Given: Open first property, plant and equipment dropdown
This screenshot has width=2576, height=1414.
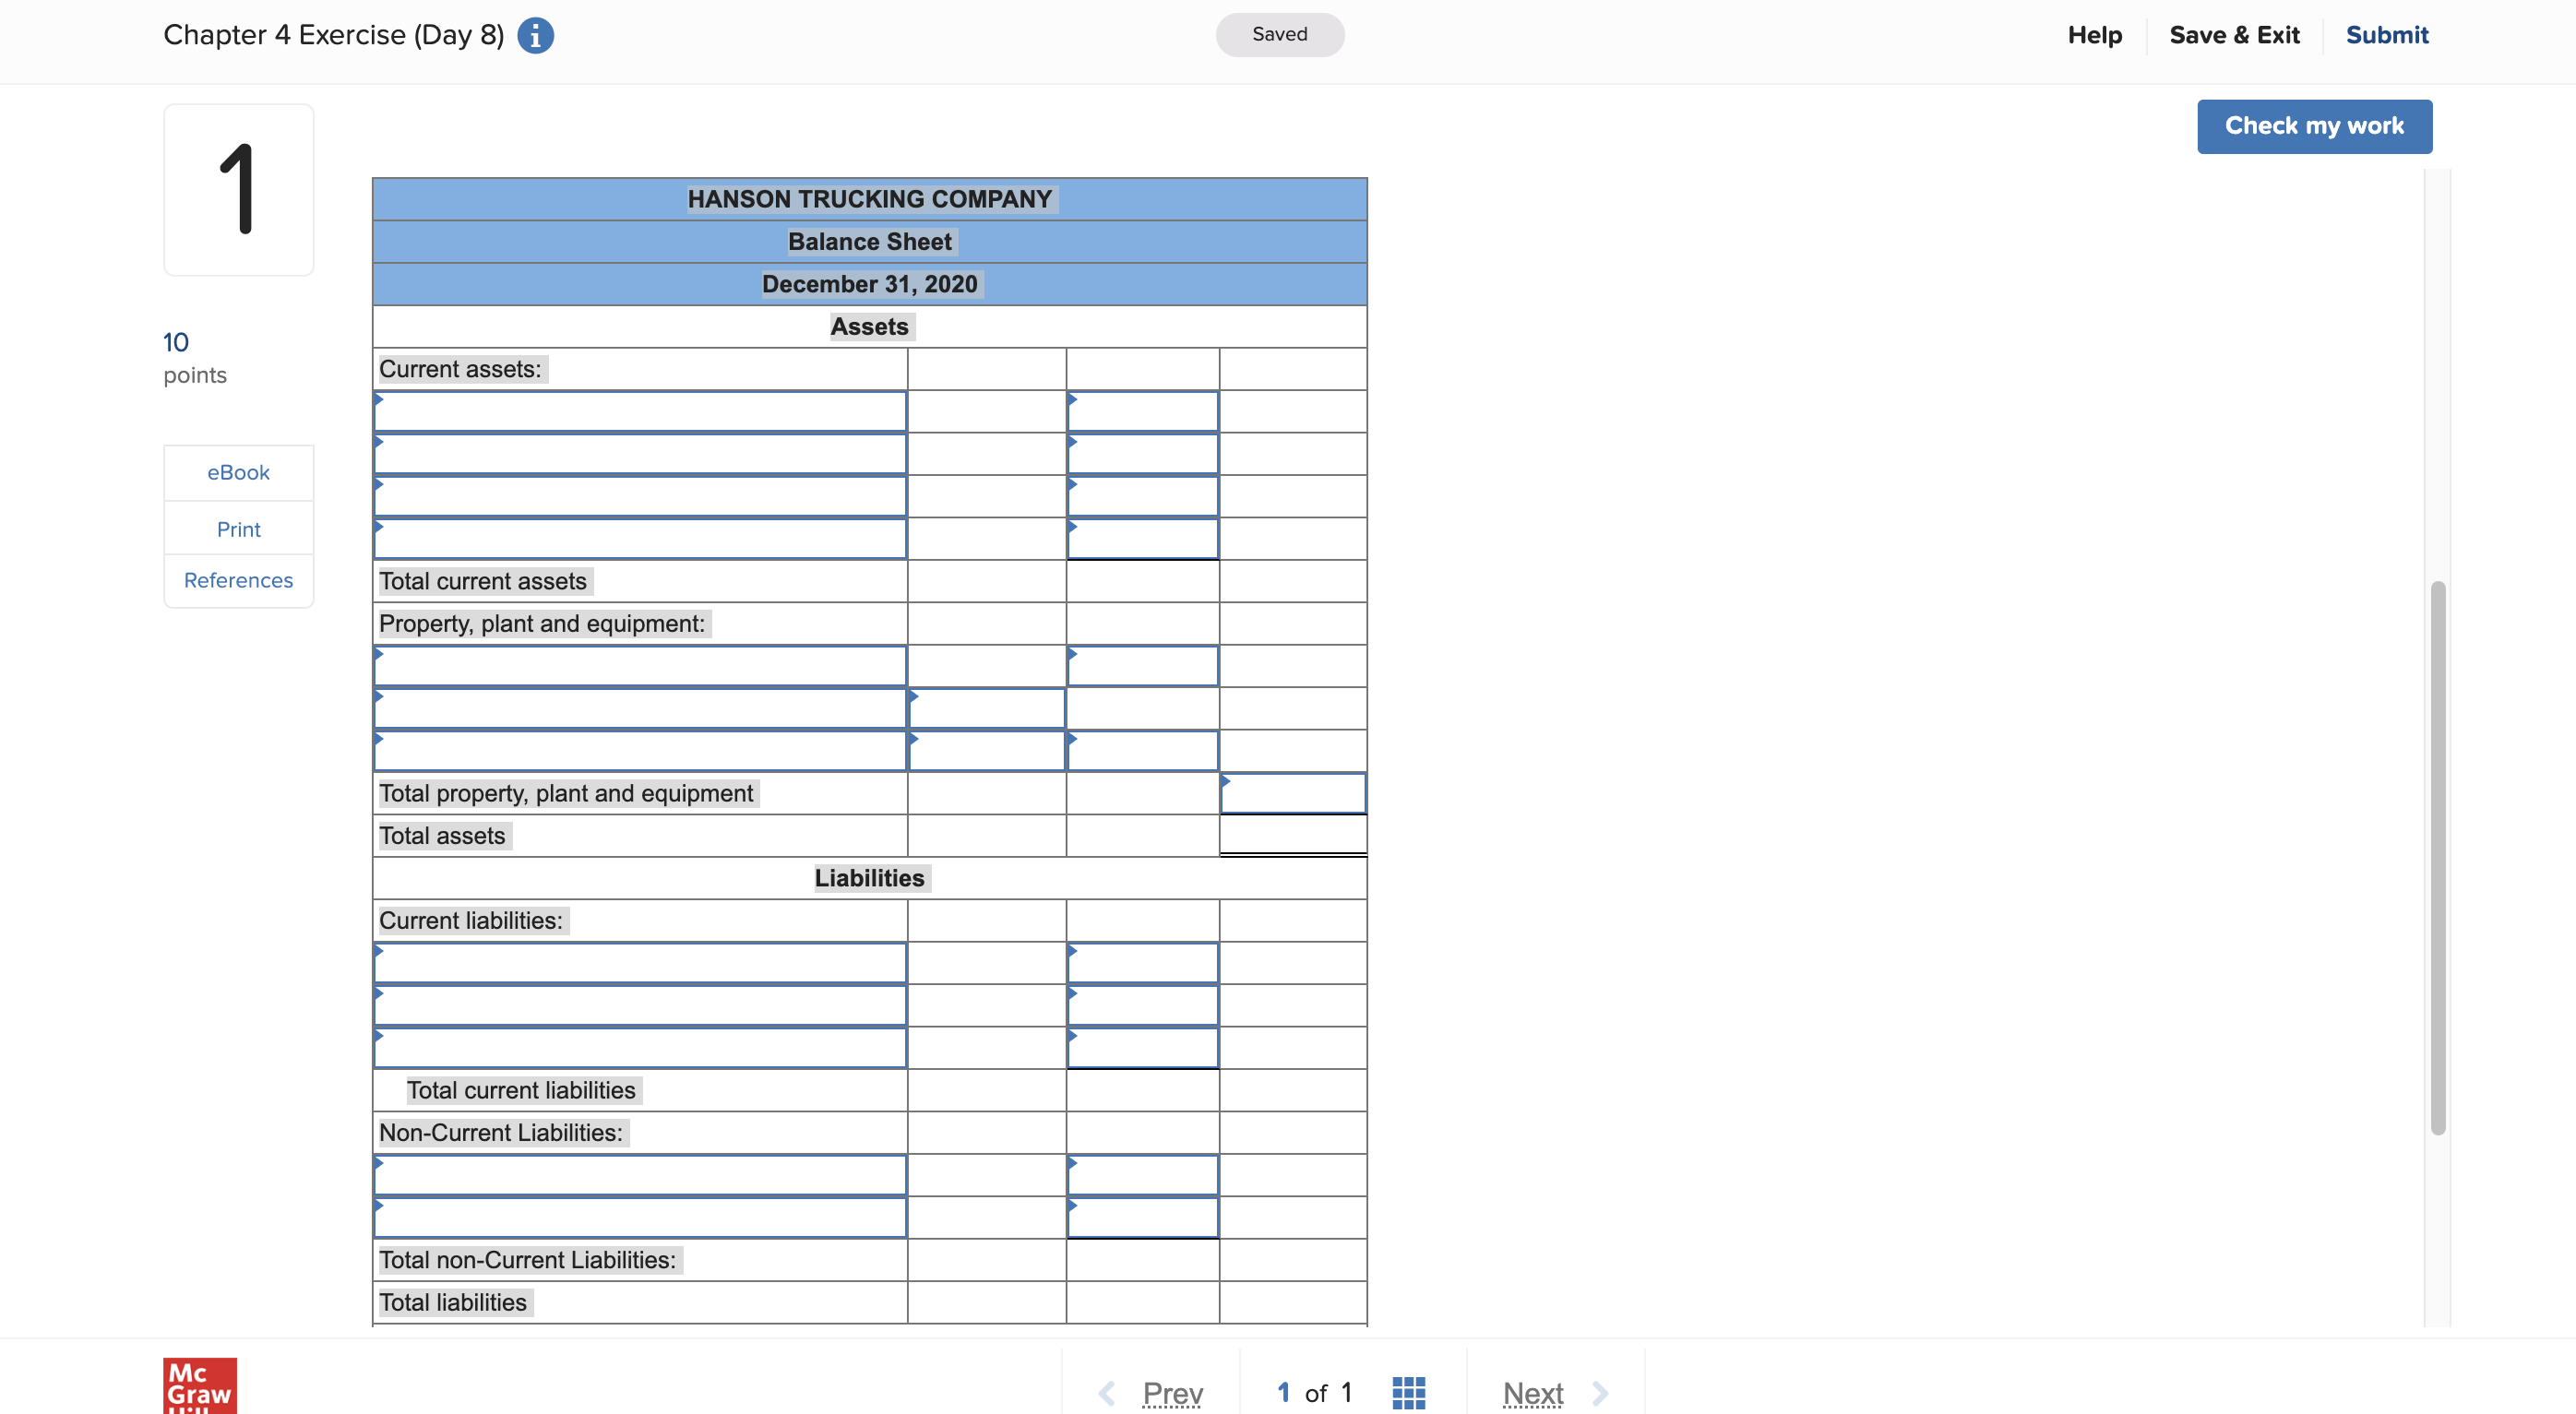Looking at the screenshot, I should 640,666.
